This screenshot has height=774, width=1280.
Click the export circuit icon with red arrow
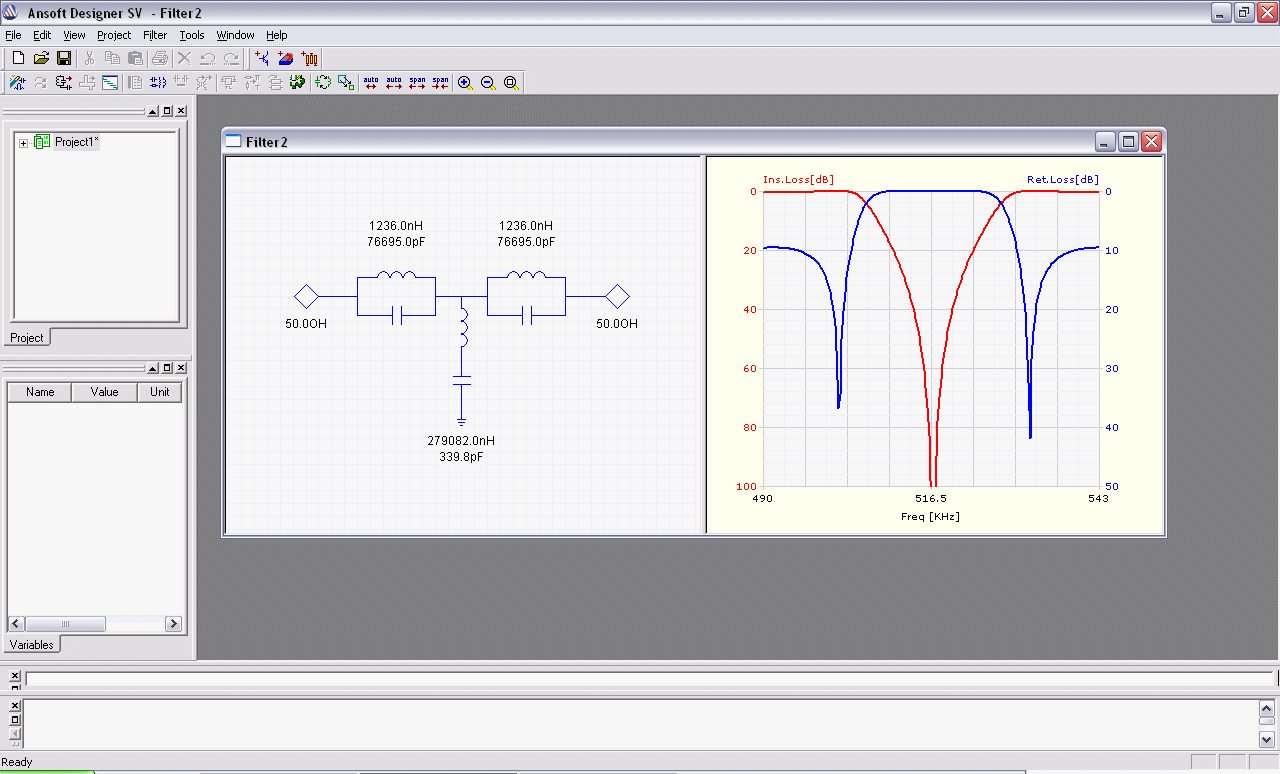pos(64,82)
